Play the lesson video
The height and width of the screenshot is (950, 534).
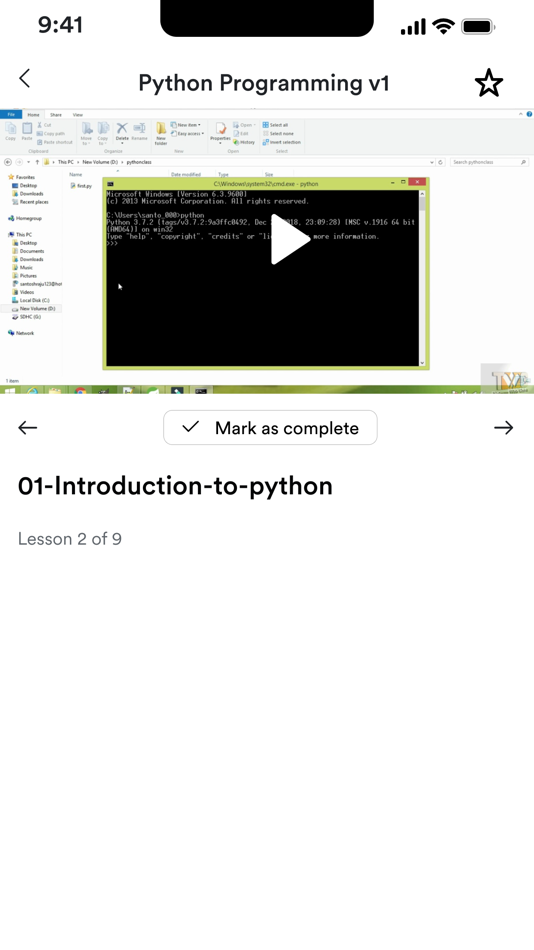pyautogui.click(x=290, y=239)
